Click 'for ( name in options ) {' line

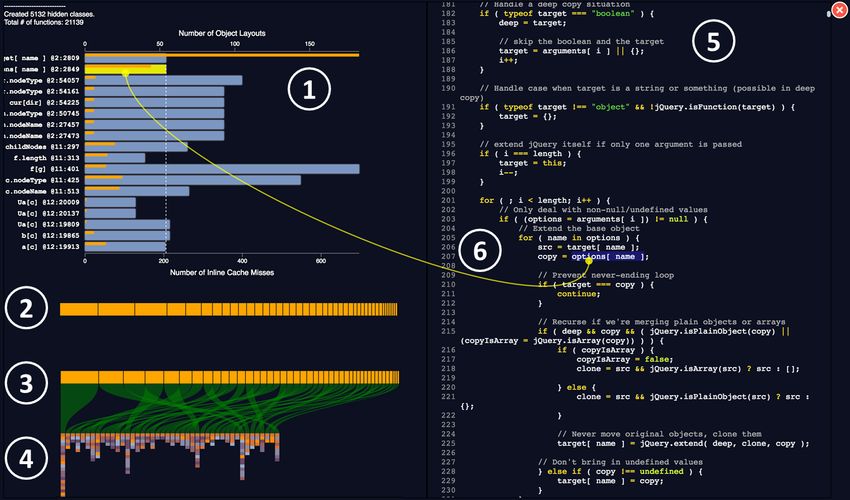(579, 238)
